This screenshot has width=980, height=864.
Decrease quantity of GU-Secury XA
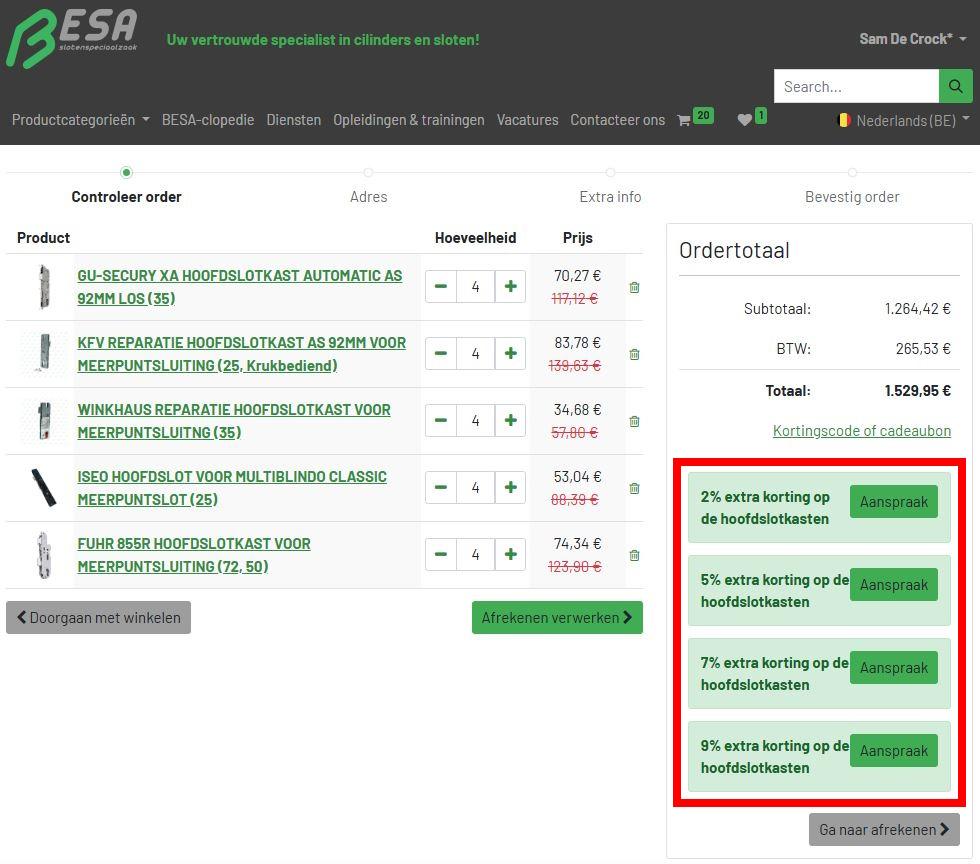click(x=440, y=286)
